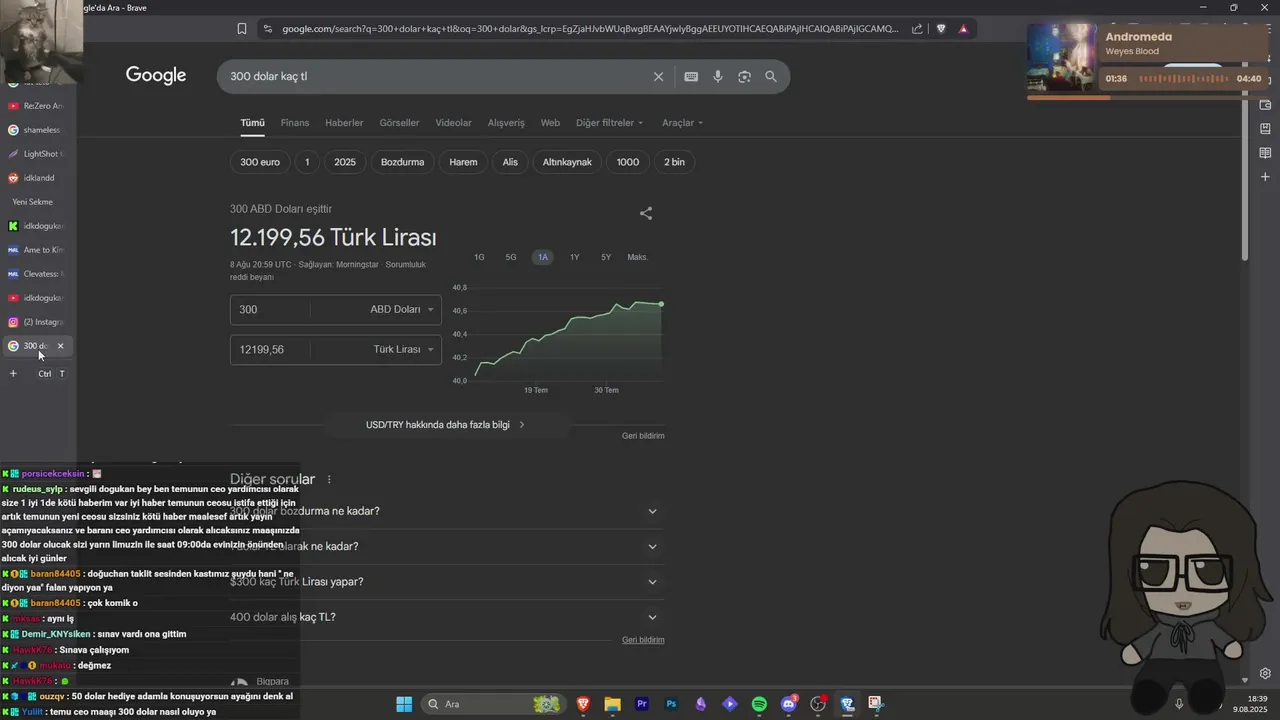Open Brave Wallet in the sidebar
The width and height of the screenshot is (1280, 720).
pos(1265,105)
